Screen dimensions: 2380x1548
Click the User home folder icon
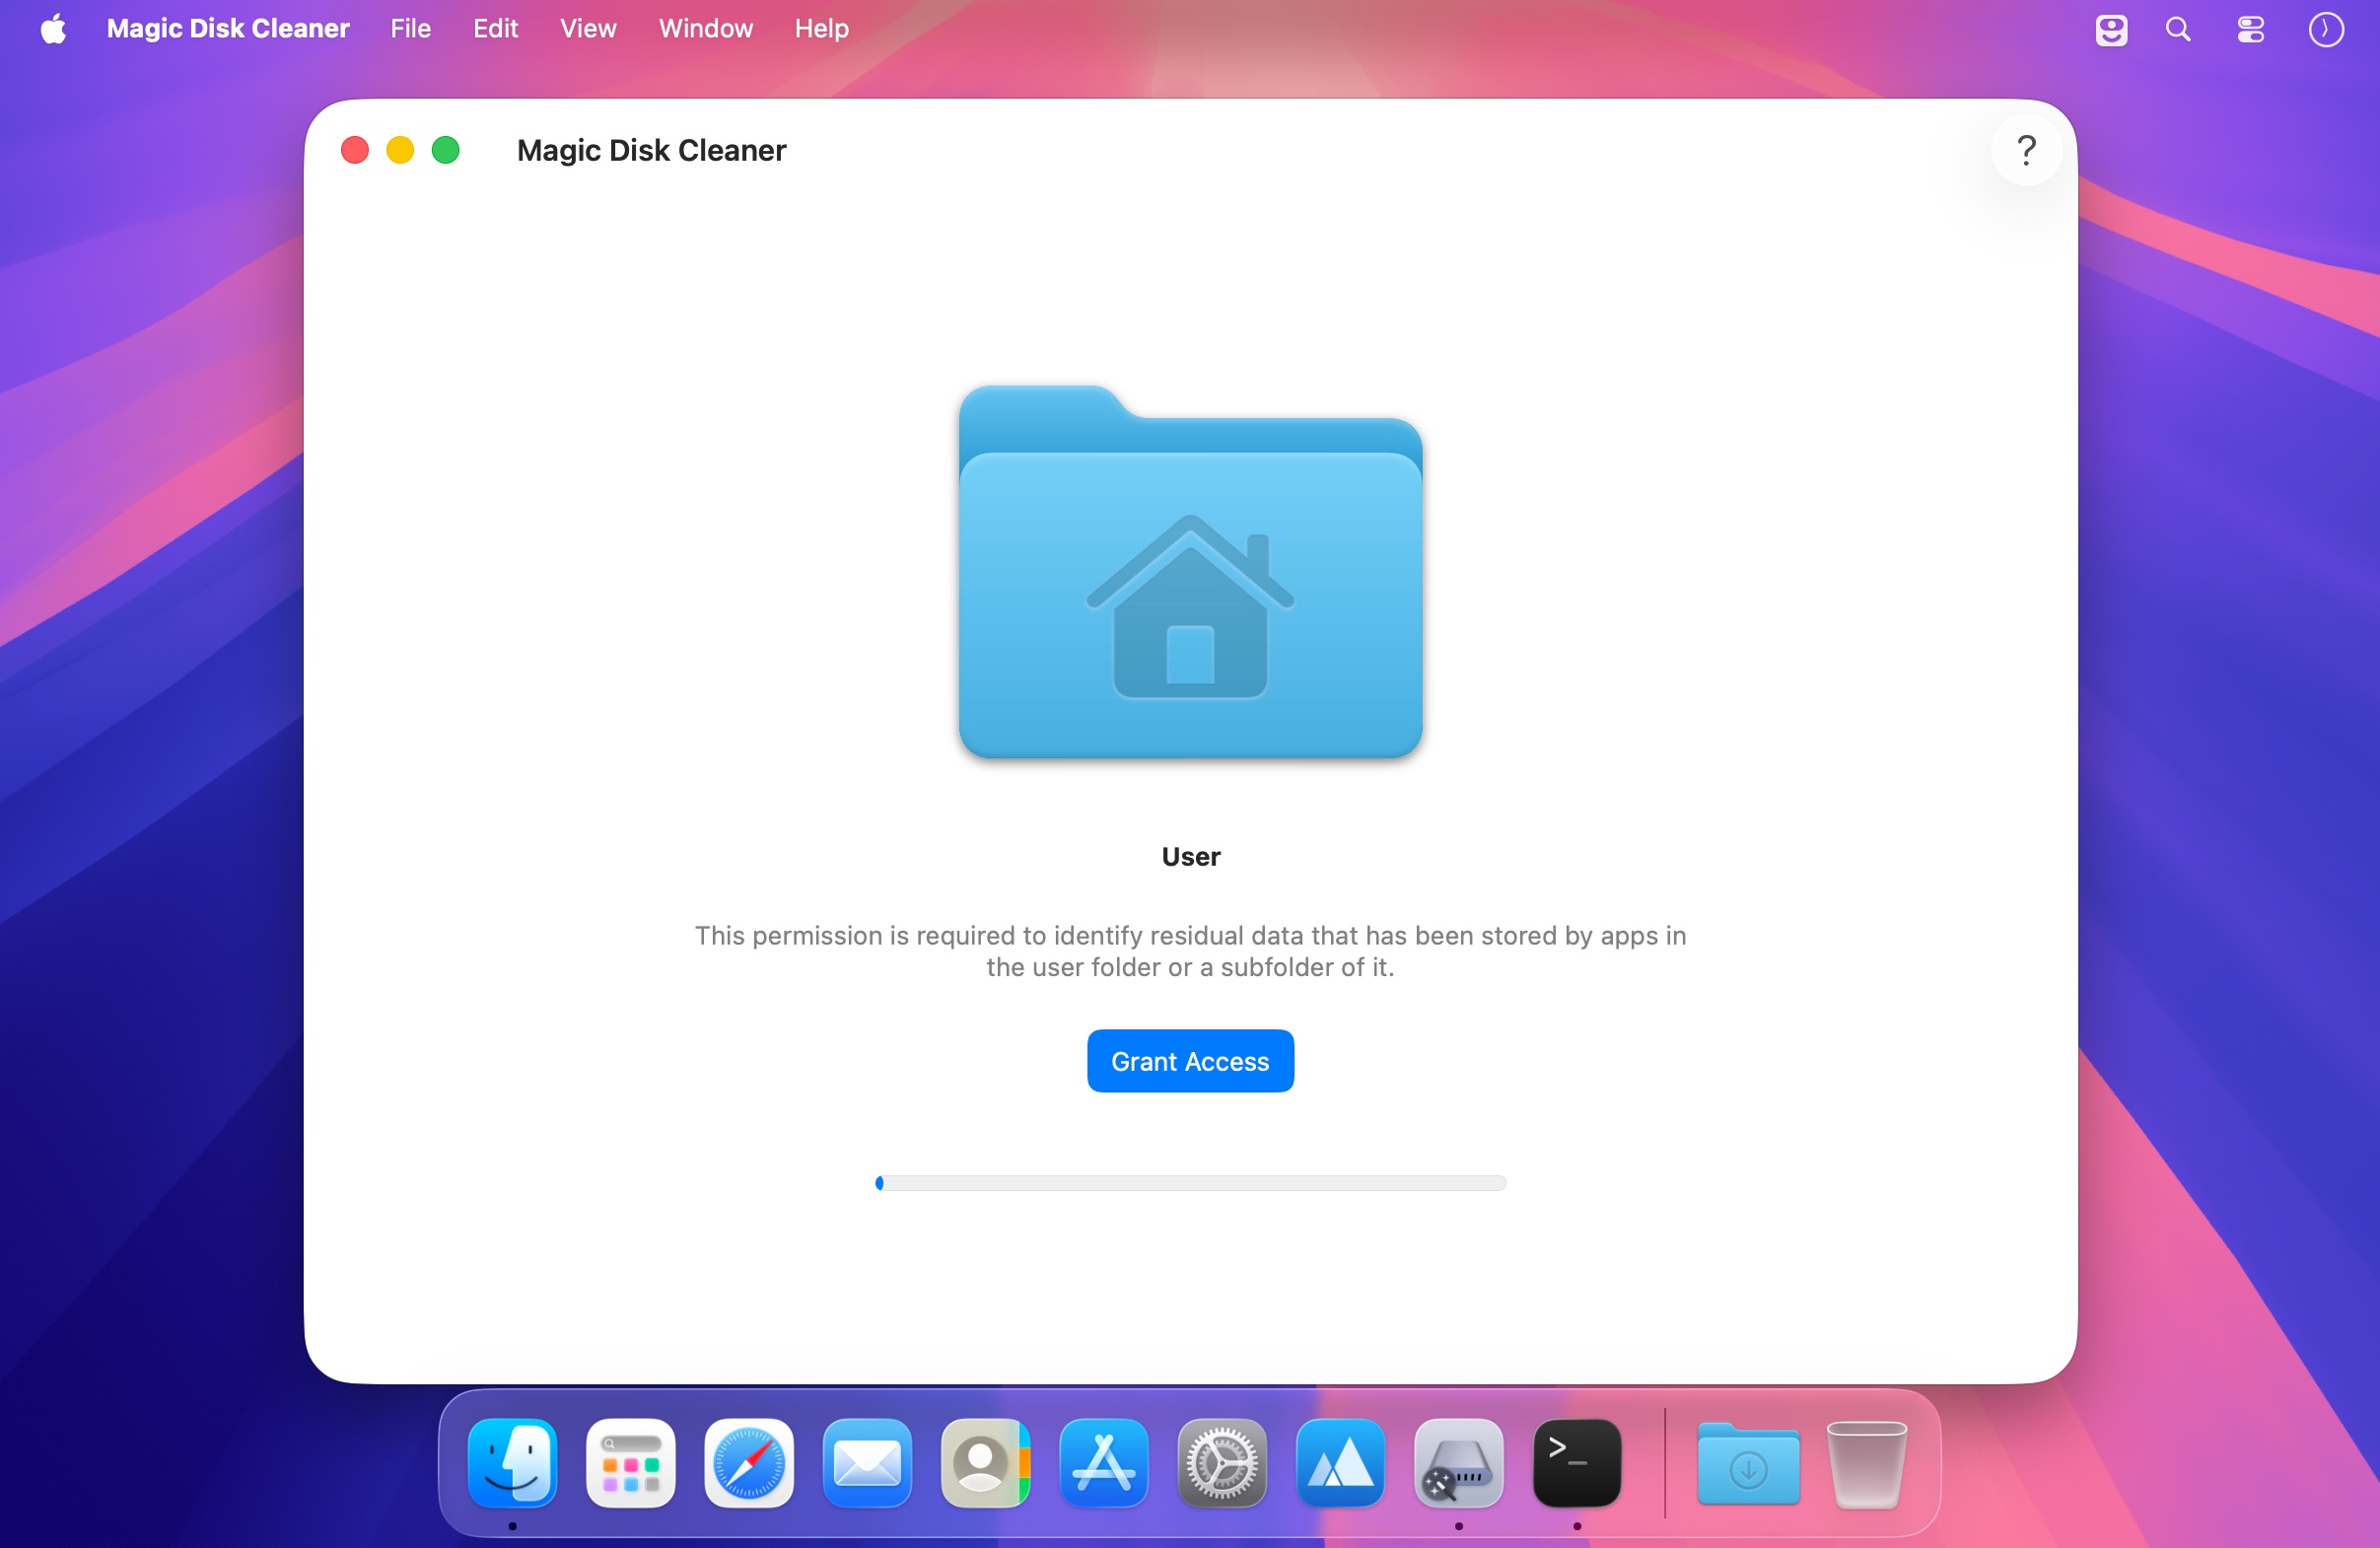[1190, 571]
